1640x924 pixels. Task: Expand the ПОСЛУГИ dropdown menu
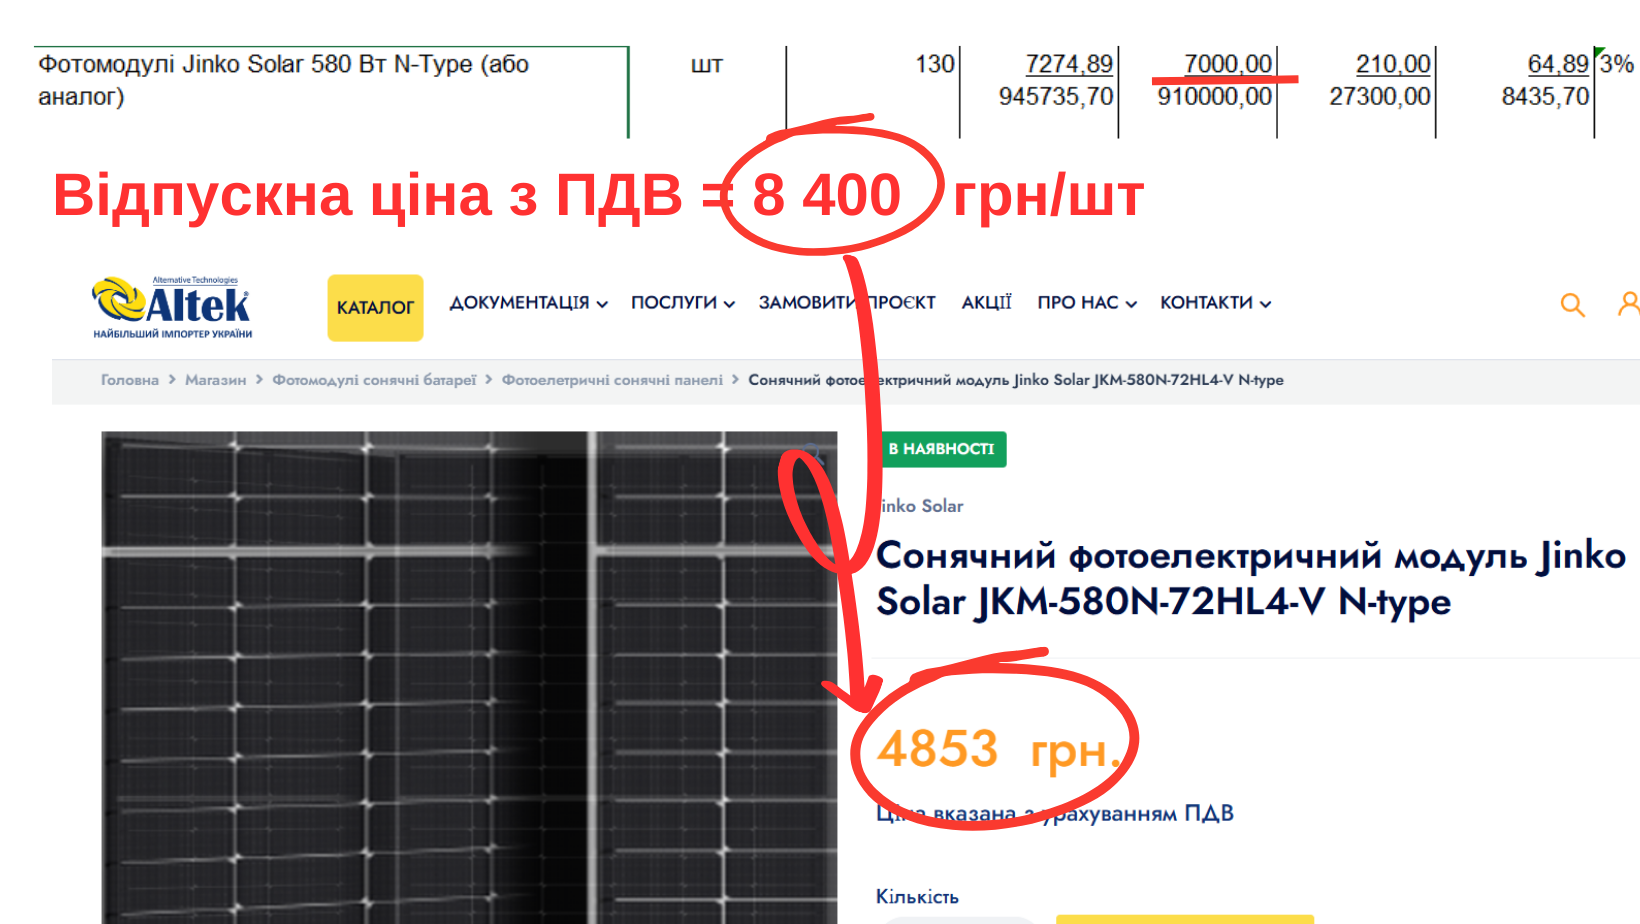[x=682, y=303]
